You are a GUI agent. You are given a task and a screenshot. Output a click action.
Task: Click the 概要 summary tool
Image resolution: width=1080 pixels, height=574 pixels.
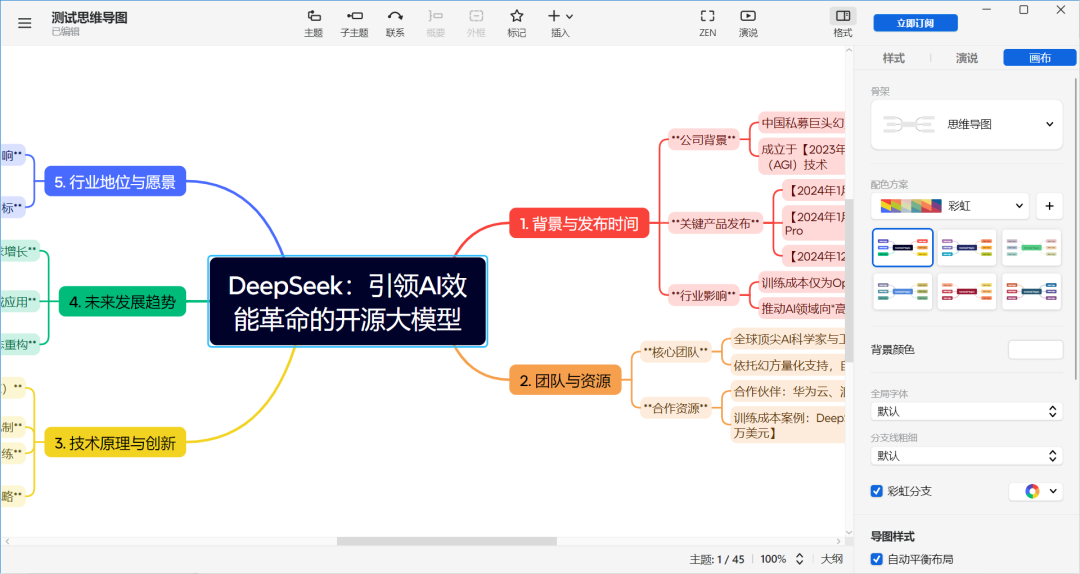coord(435,23)
